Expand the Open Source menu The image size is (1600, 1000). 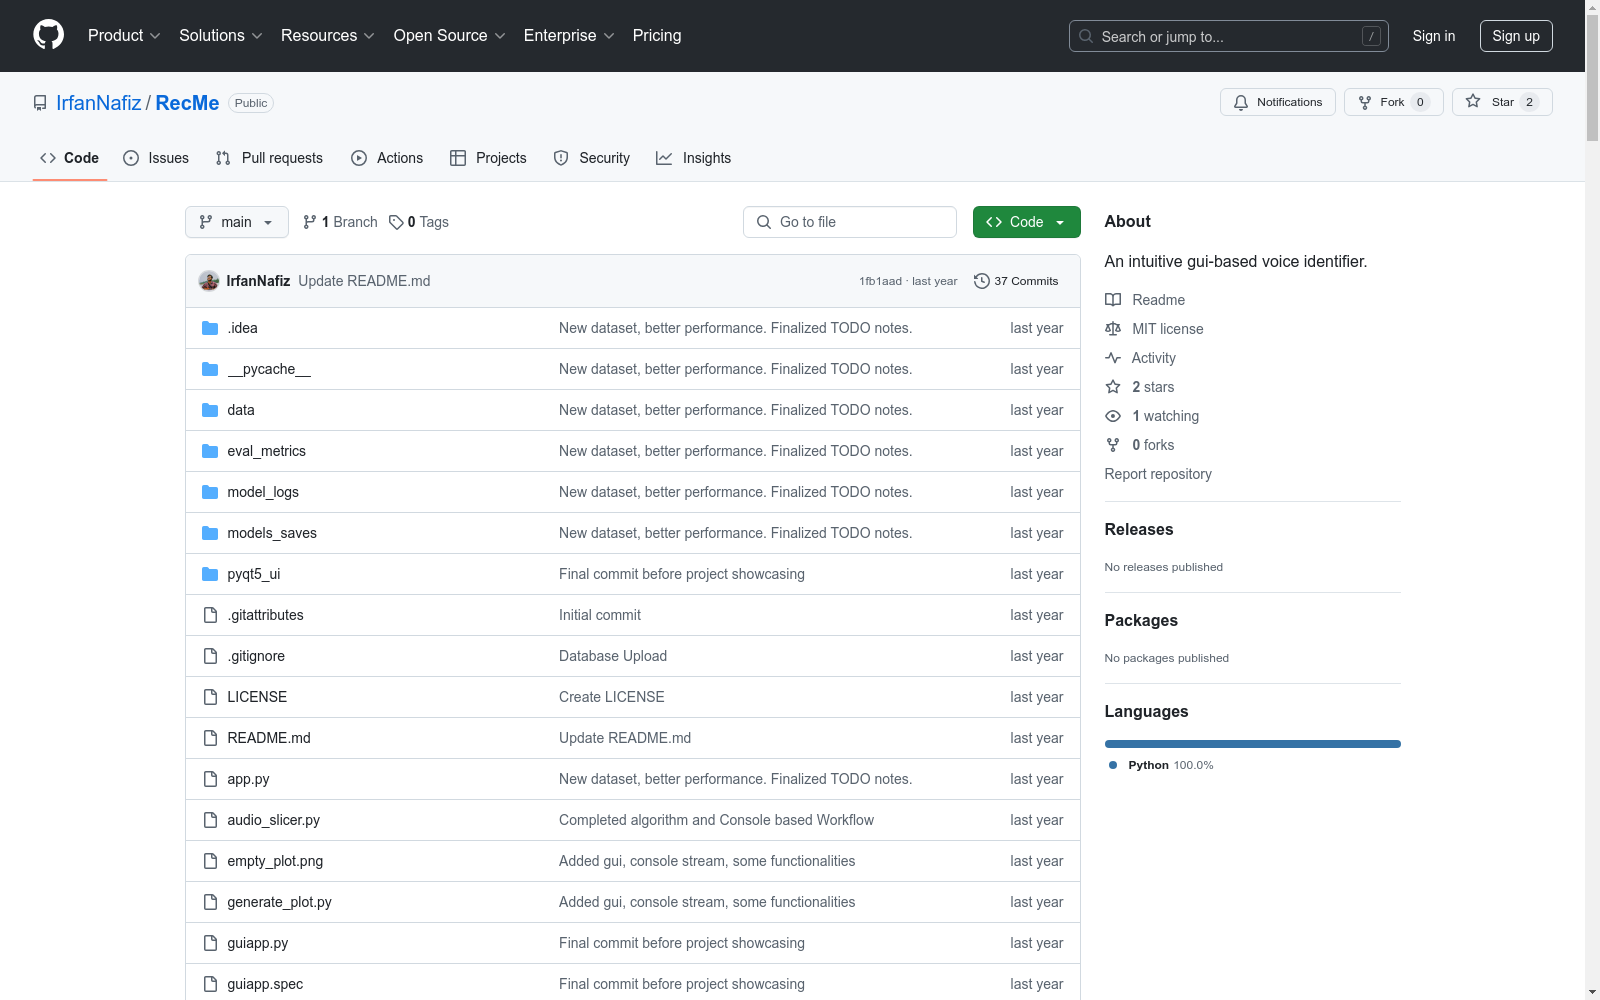coord(450,35)
